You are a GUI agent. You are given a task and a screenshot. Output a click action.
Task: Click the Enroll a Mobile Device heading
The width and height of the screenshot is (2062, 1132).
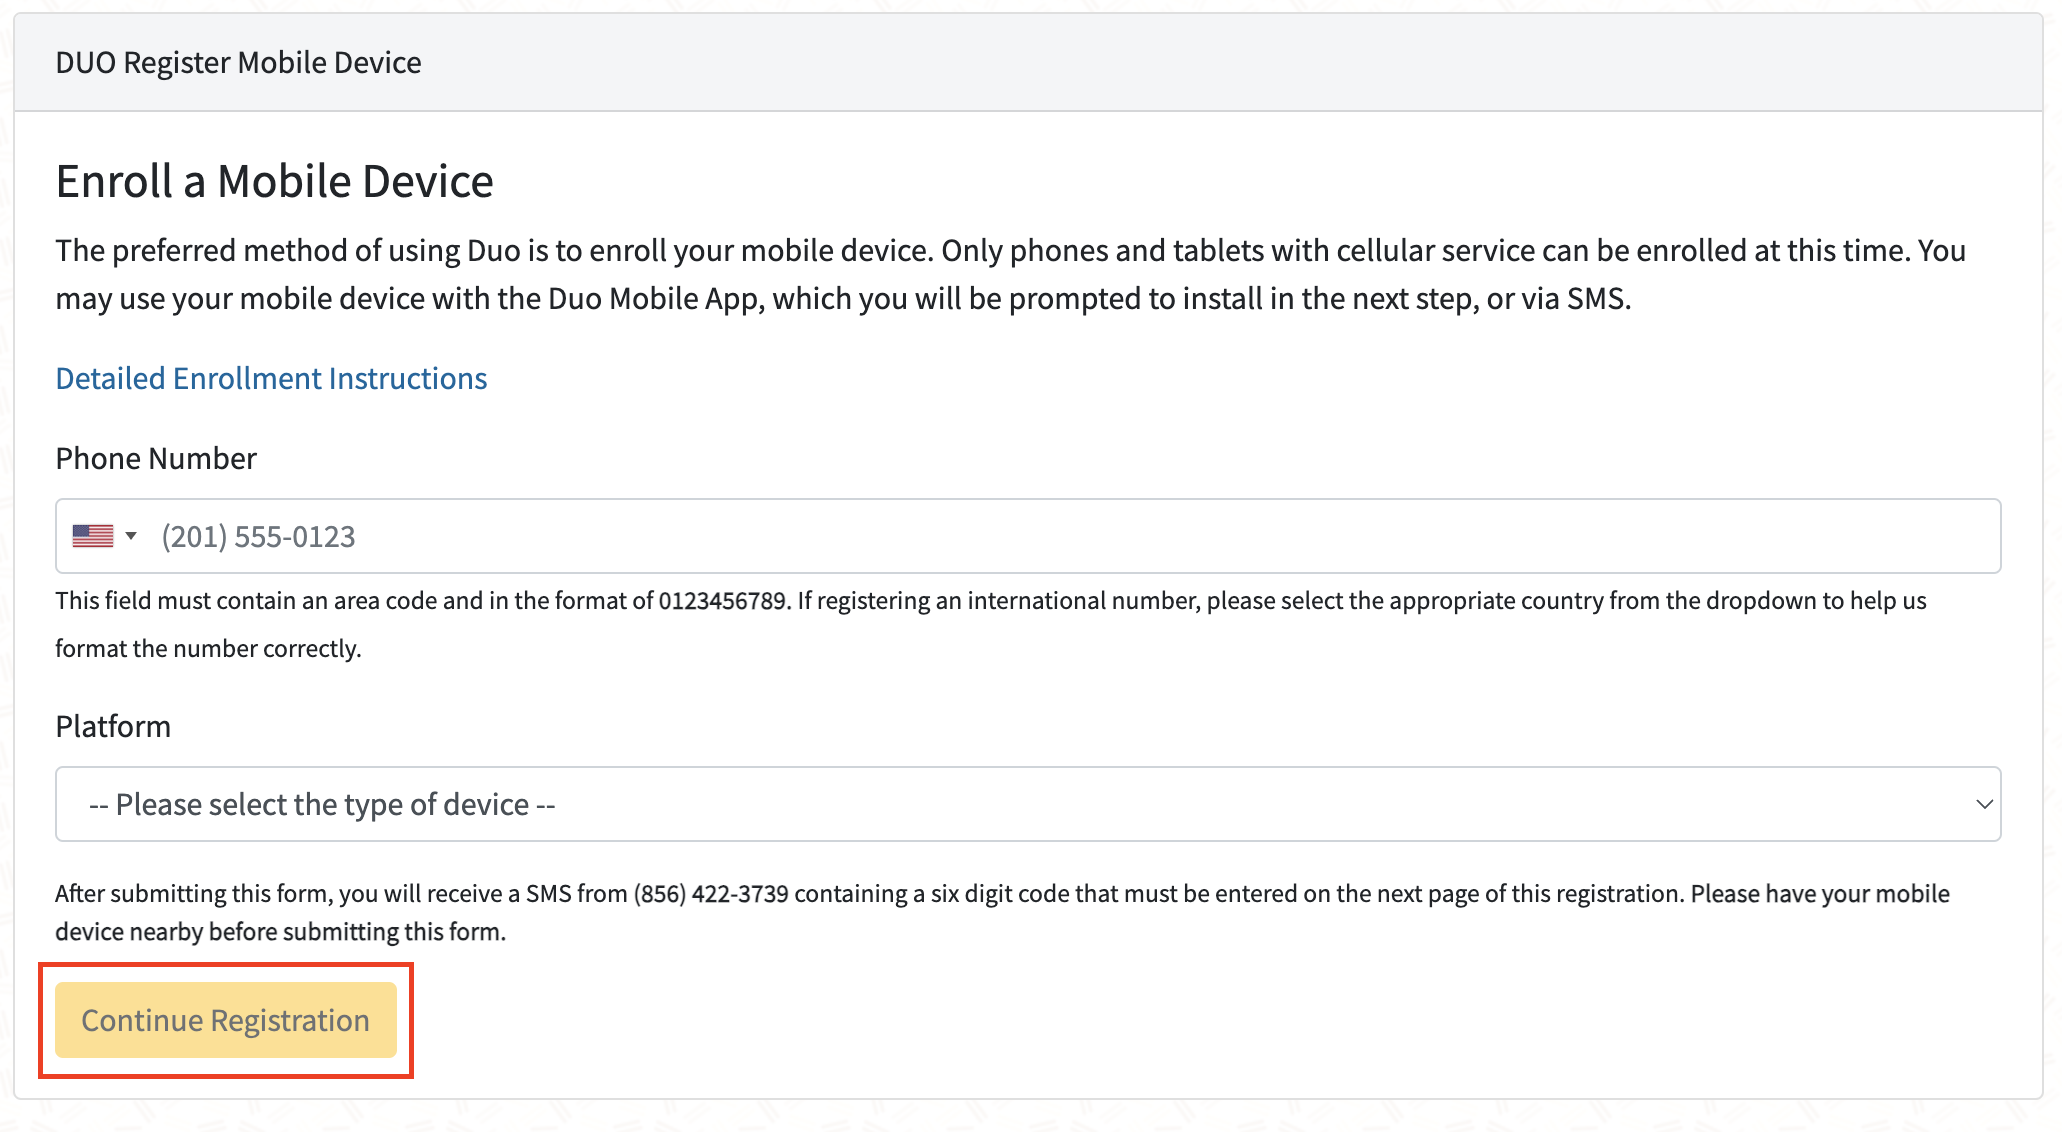pos(274,181)
